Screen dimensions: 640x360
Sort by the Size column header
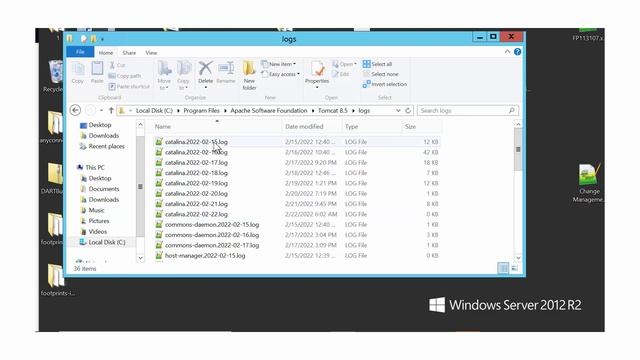422,127
